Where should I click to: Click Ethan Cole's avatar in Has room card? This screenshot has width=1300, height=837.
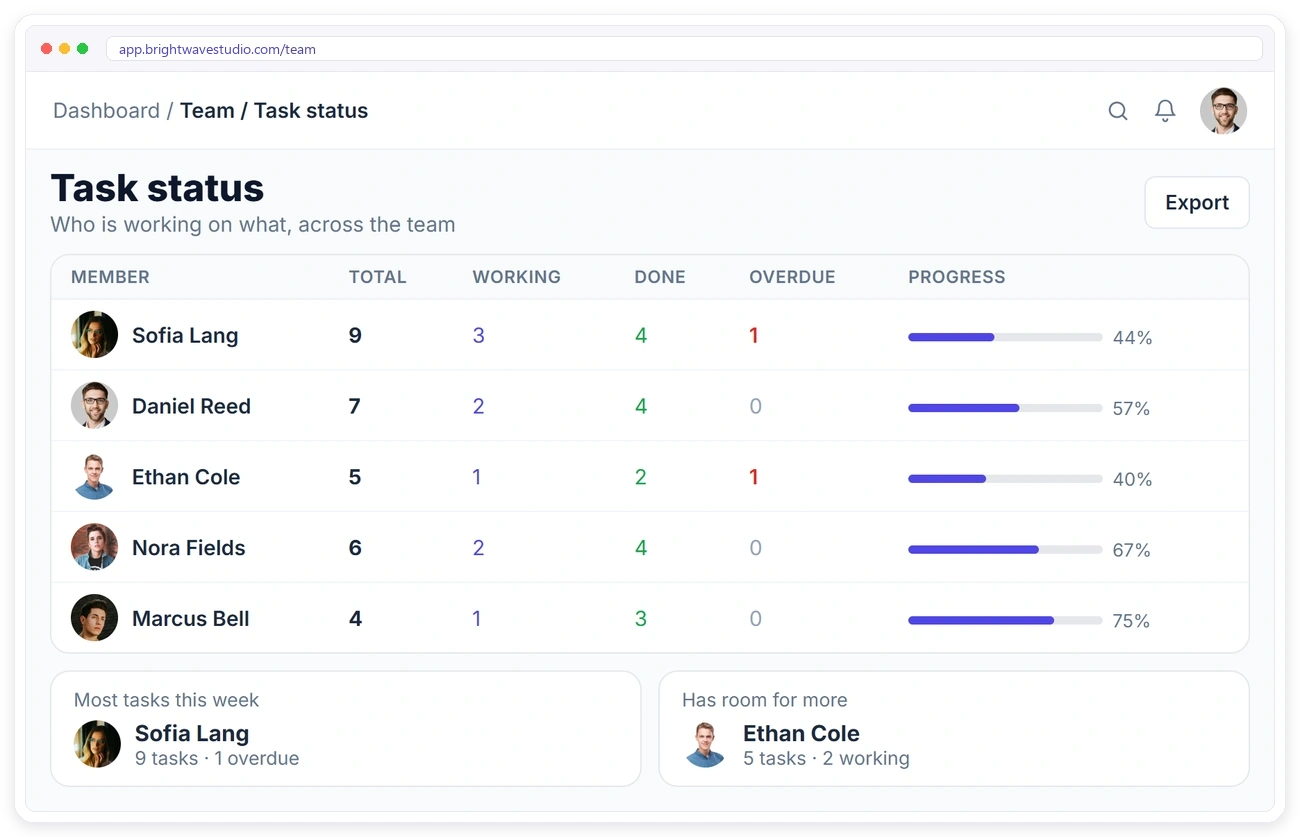coord(705,744)
